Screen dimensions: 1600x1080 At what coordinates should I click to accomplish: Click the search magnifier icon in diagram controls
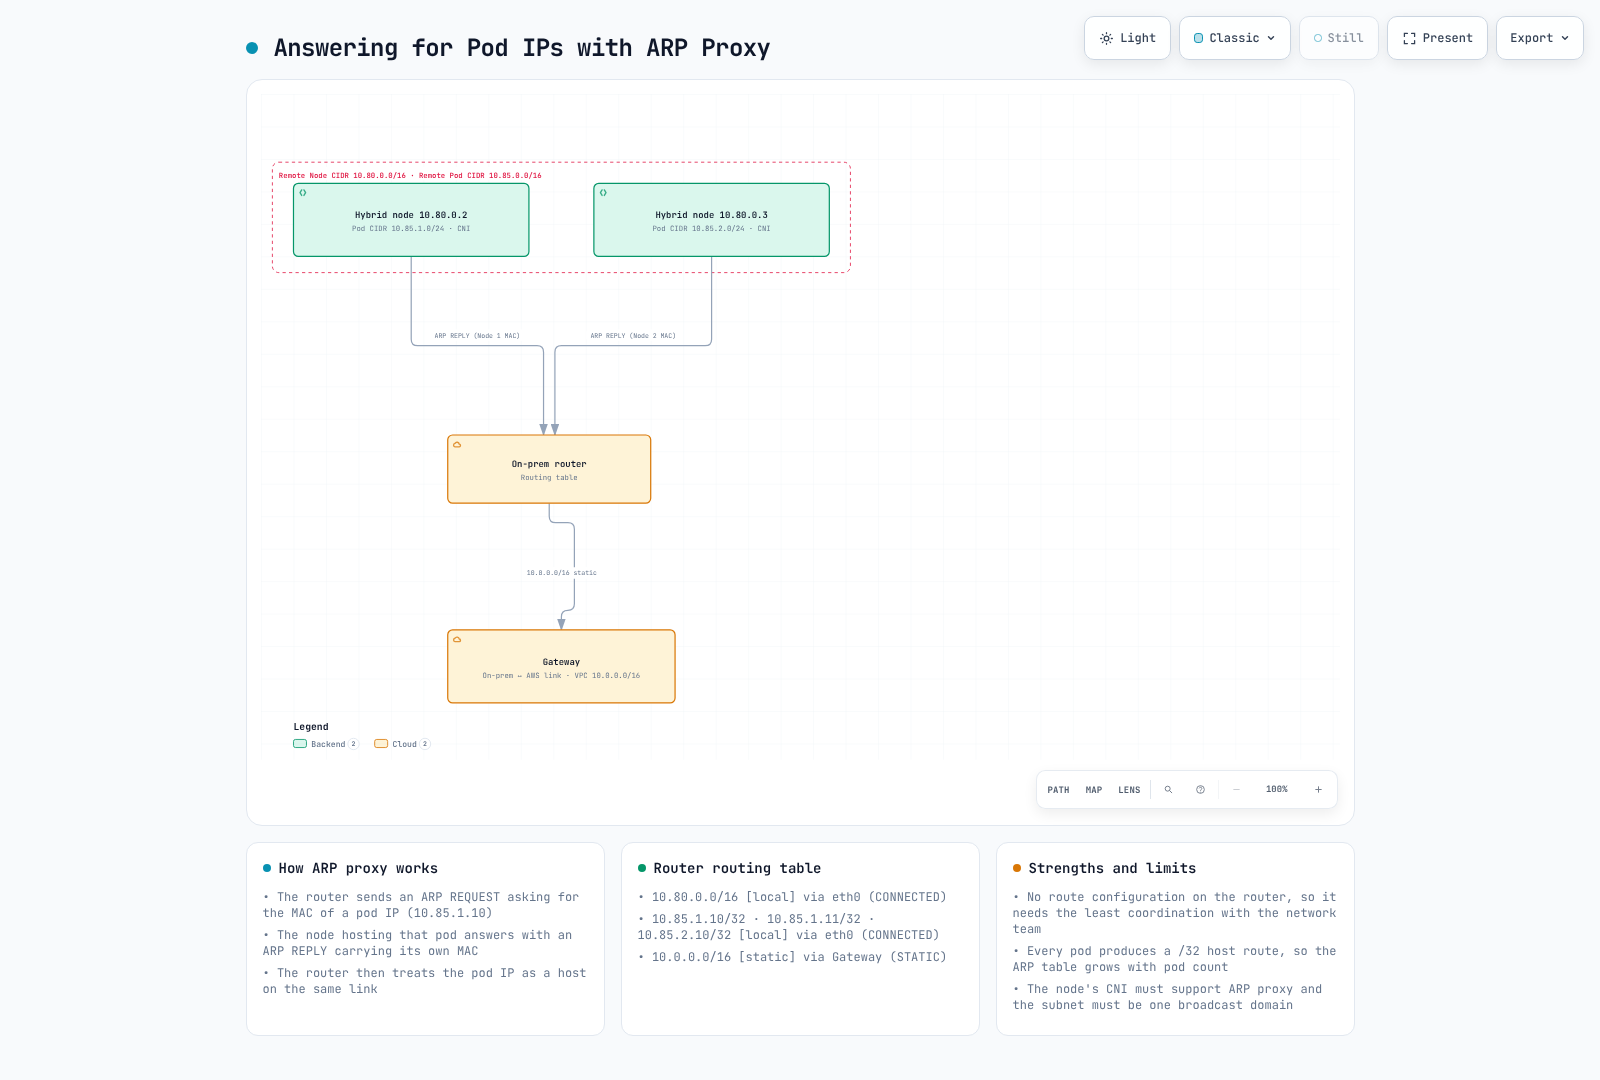[x=1168, y=790]
